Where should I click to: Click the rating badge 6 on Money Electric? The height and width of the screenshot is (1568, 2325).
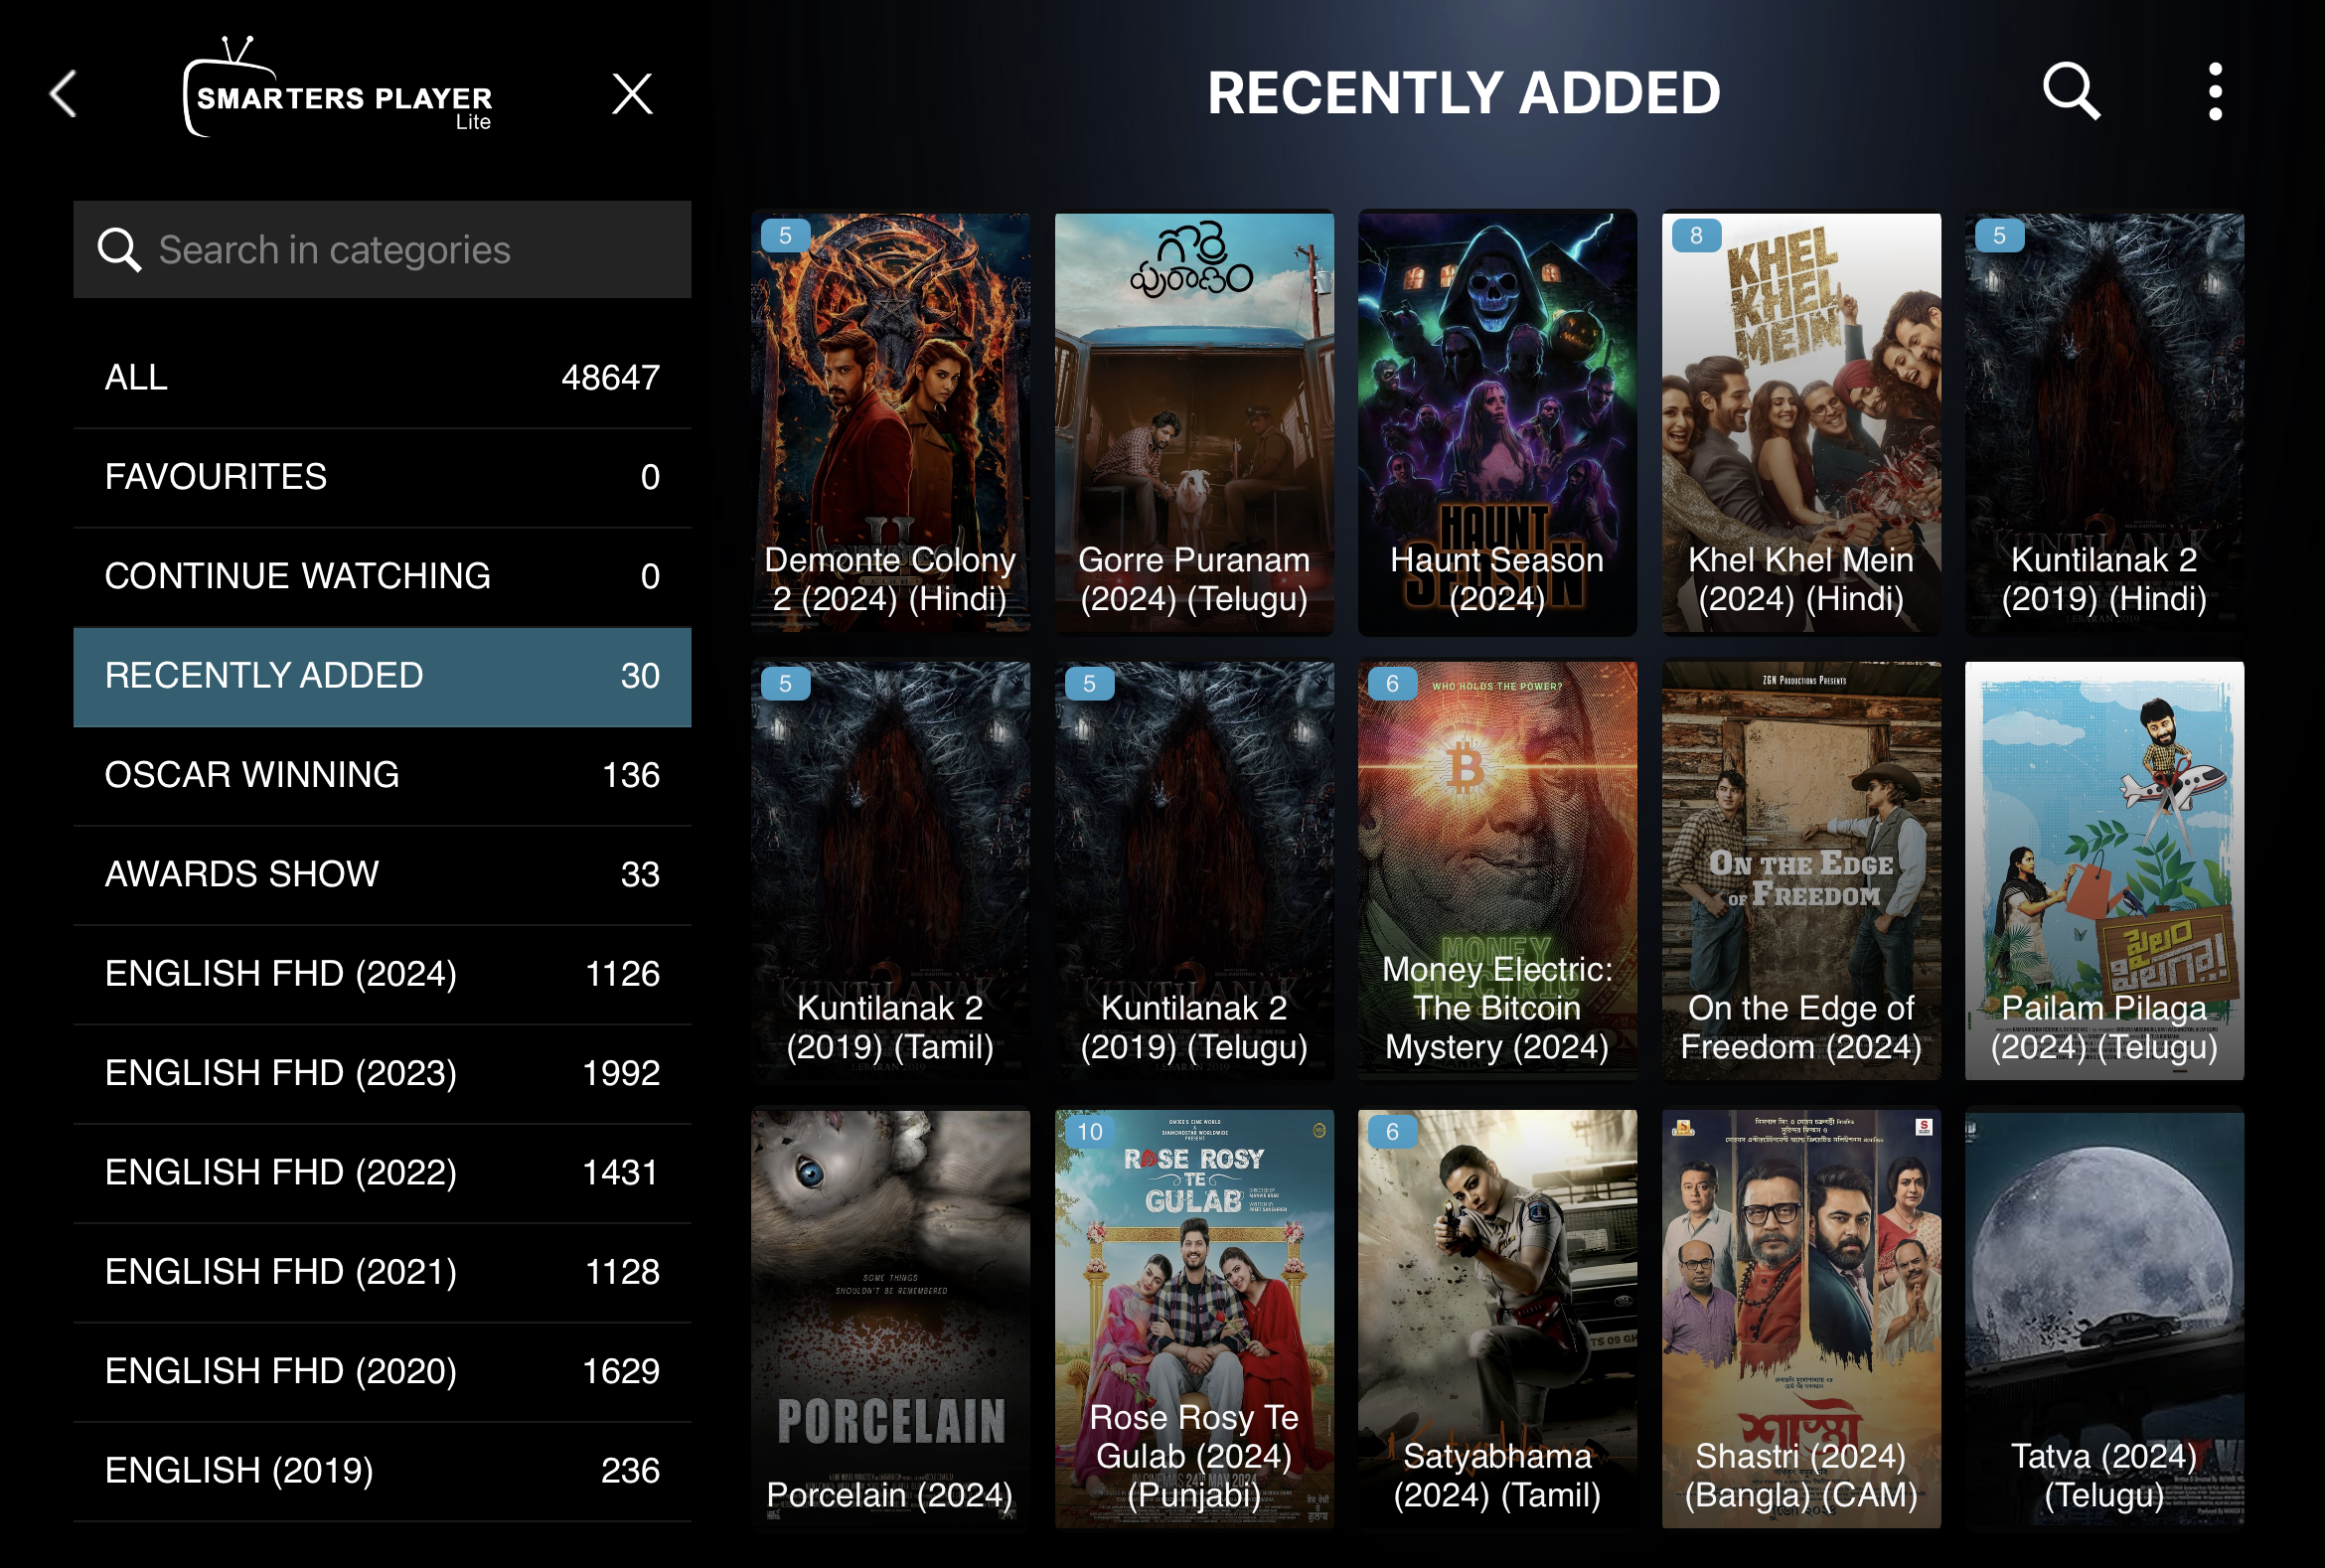pyautogui.click(x=1392, y=684)
